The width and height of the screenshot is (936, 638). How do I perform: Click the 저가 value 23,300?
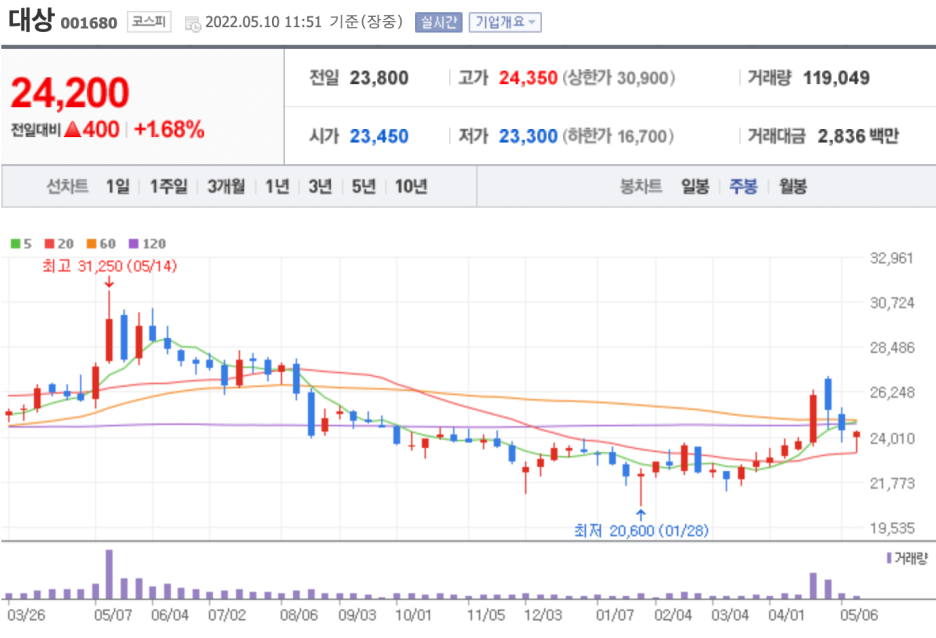click(x=528, y=136)
